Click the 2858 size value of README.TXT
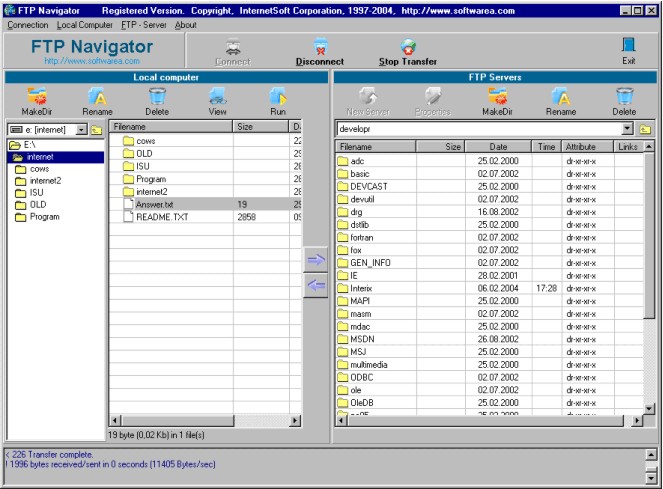Screen dimensions: 663x489 pyautogui.click(x=247, y=217)
